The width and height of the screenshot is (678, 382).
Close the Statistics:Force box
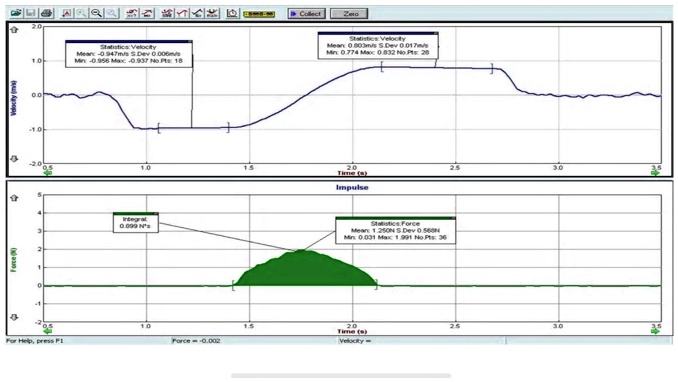click(x=453, y=218)
